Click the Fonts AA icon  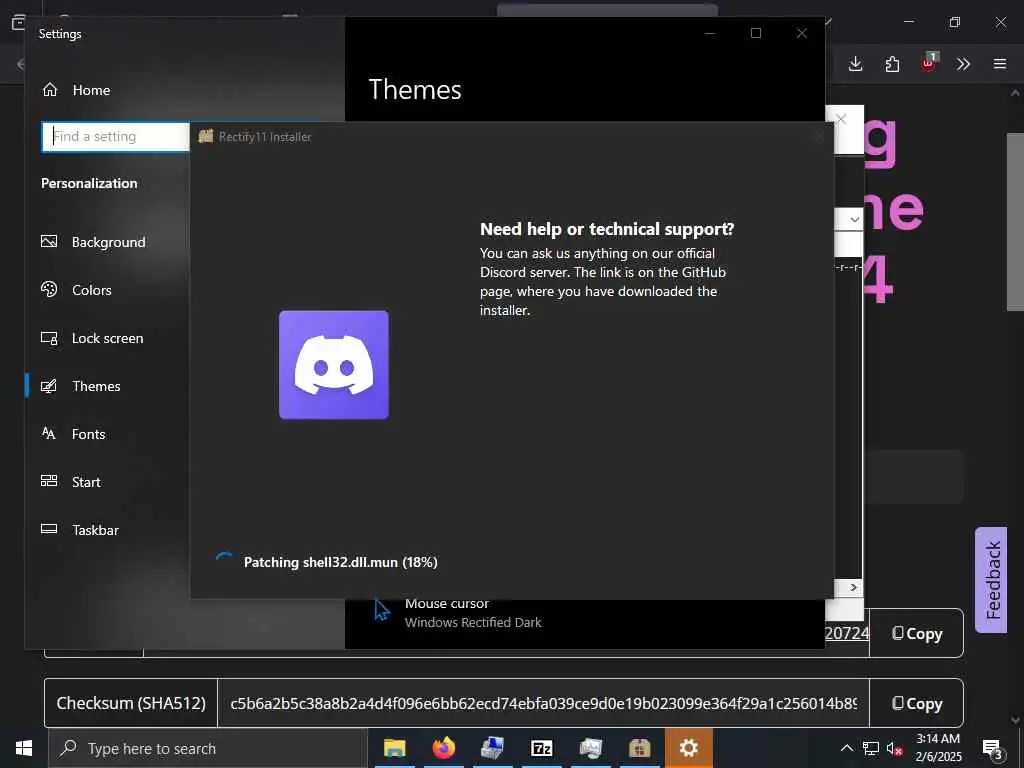click(48, 433)
